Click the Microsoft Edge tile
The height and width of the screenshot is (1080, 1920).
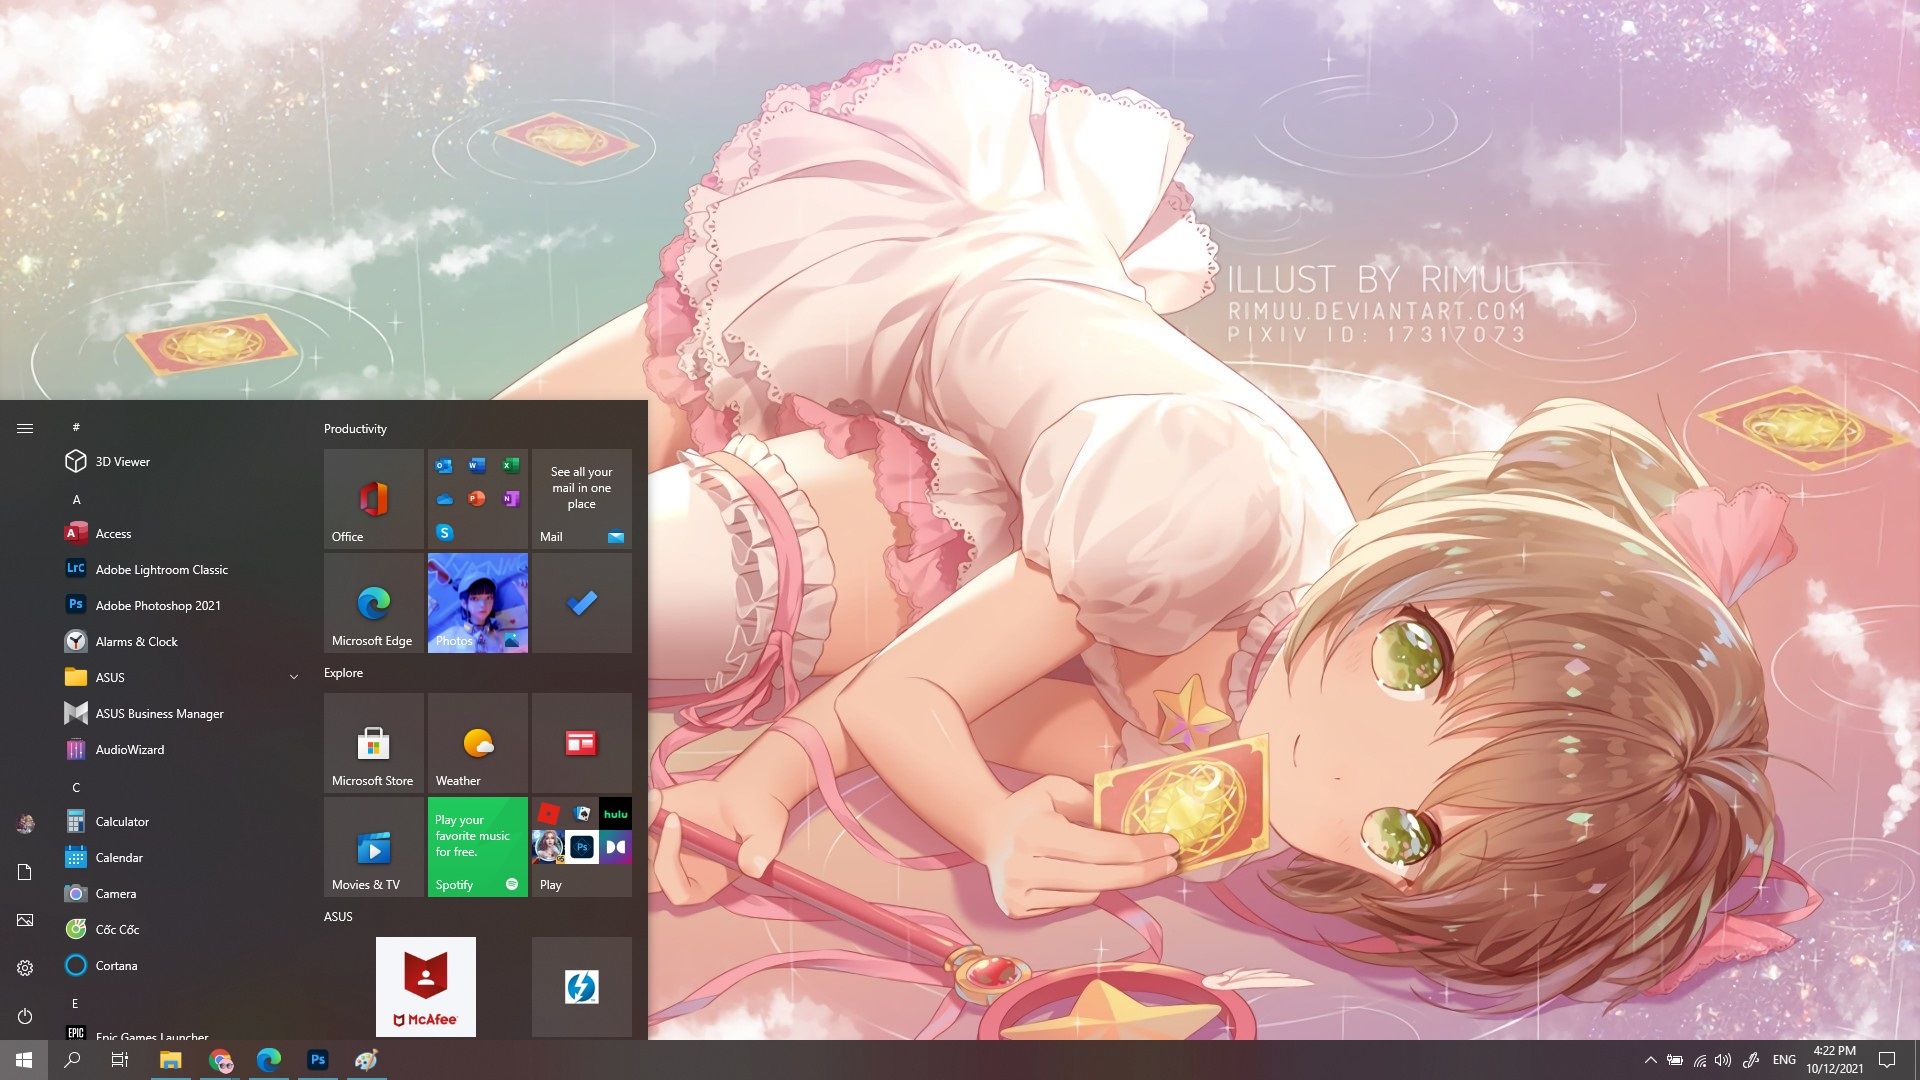[x=374, y=603]
